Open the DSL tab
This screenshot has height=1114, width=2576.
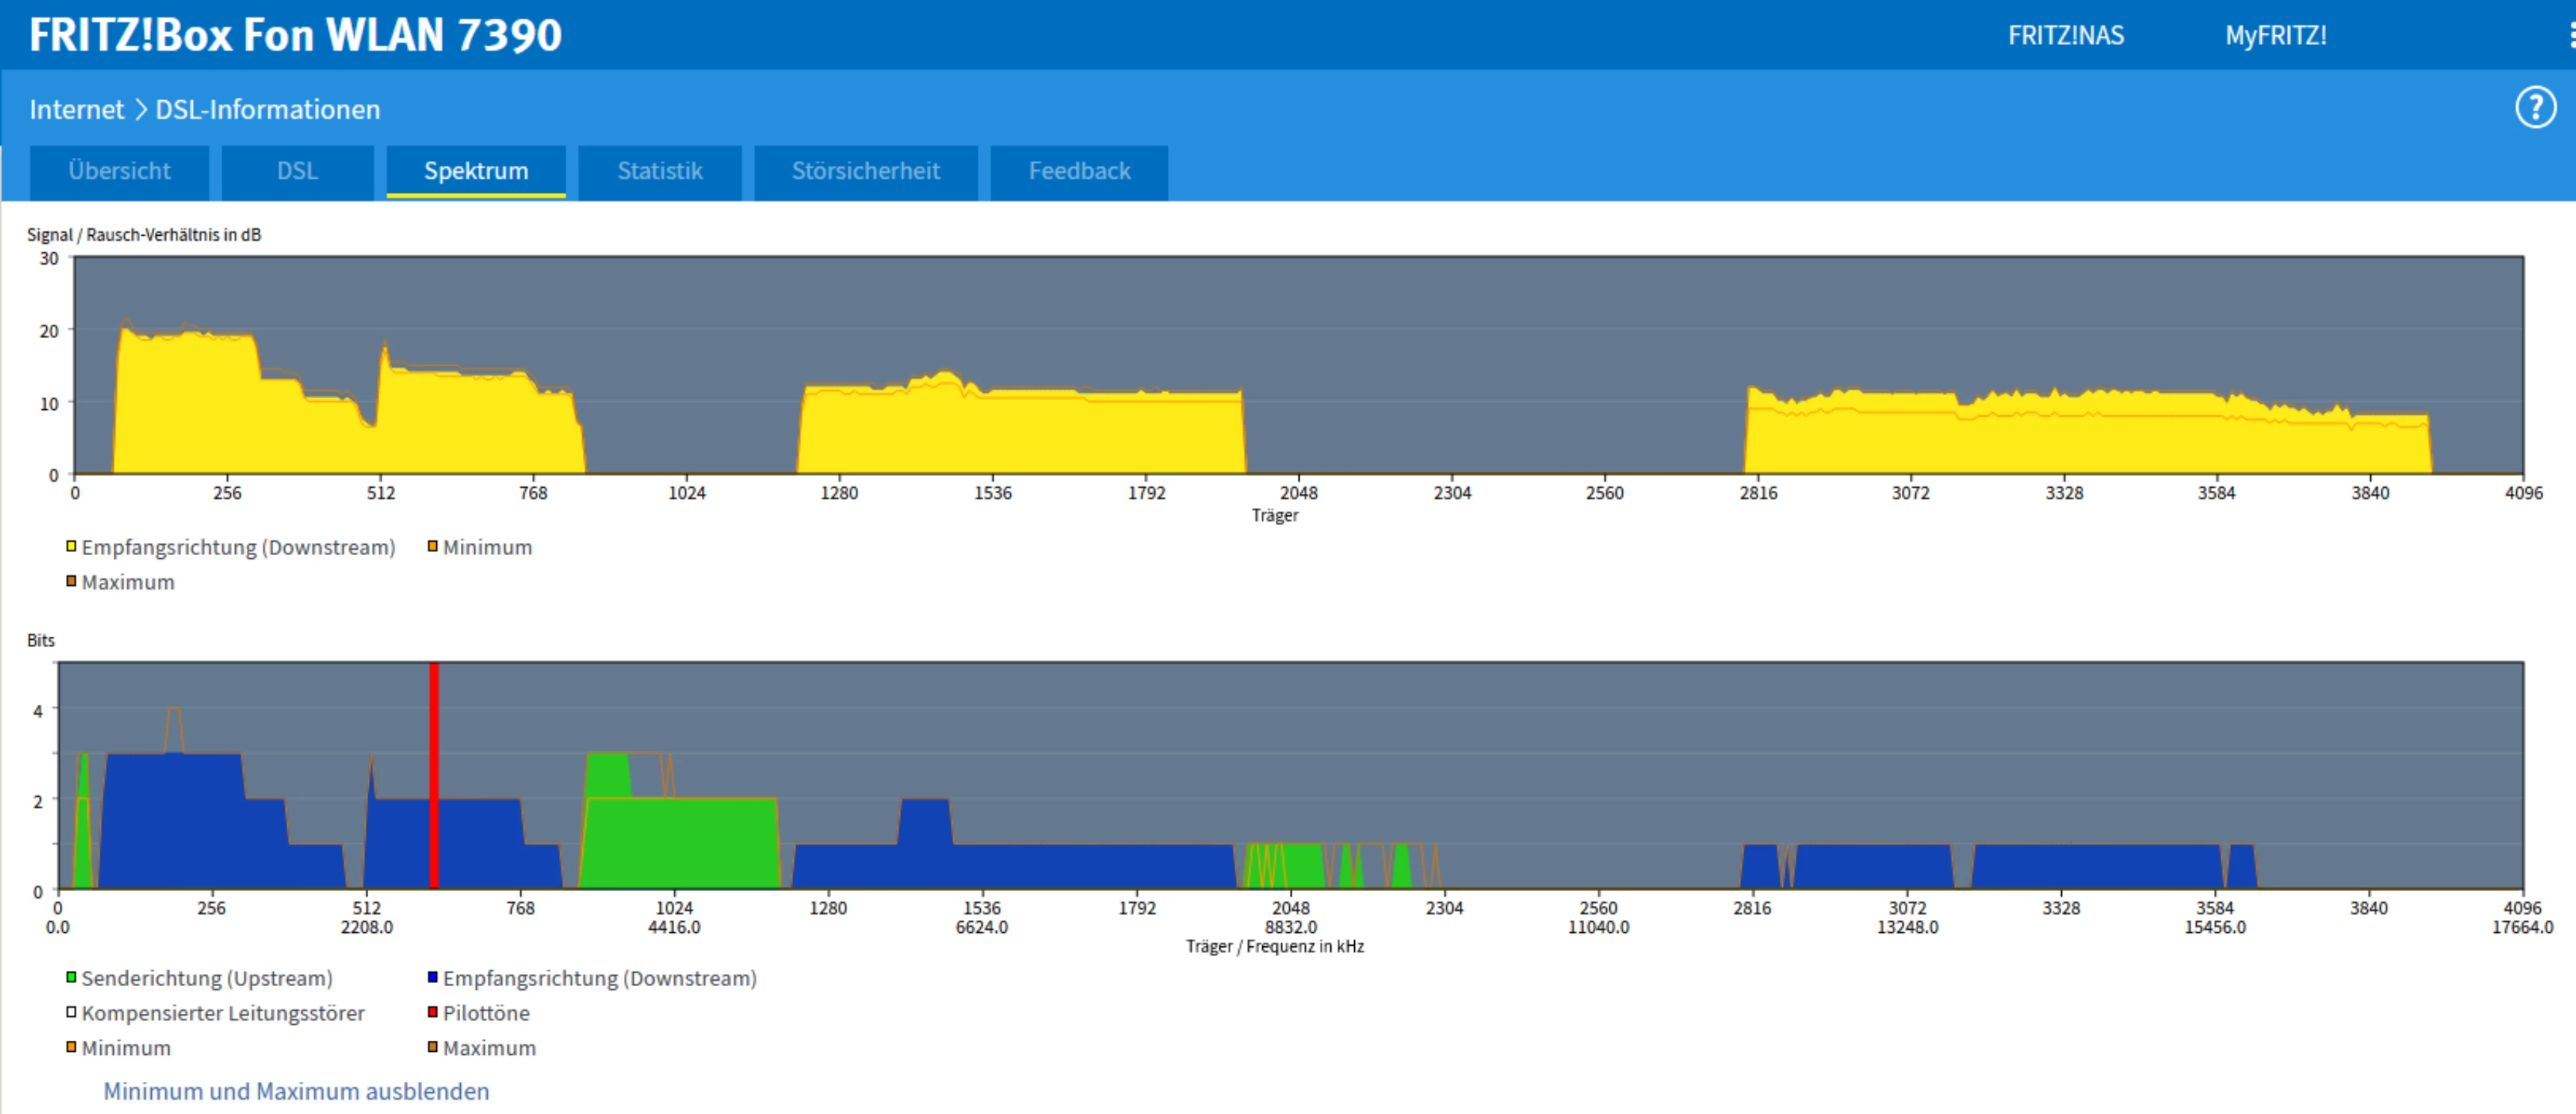[297, 171]
